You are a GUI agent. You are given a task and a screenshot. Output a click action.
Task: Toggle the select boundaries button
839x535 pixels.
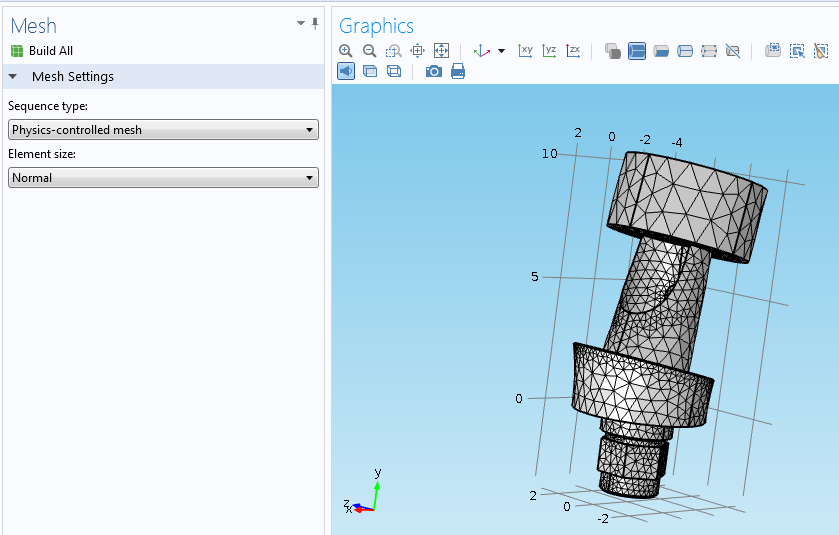pos(661,51)
